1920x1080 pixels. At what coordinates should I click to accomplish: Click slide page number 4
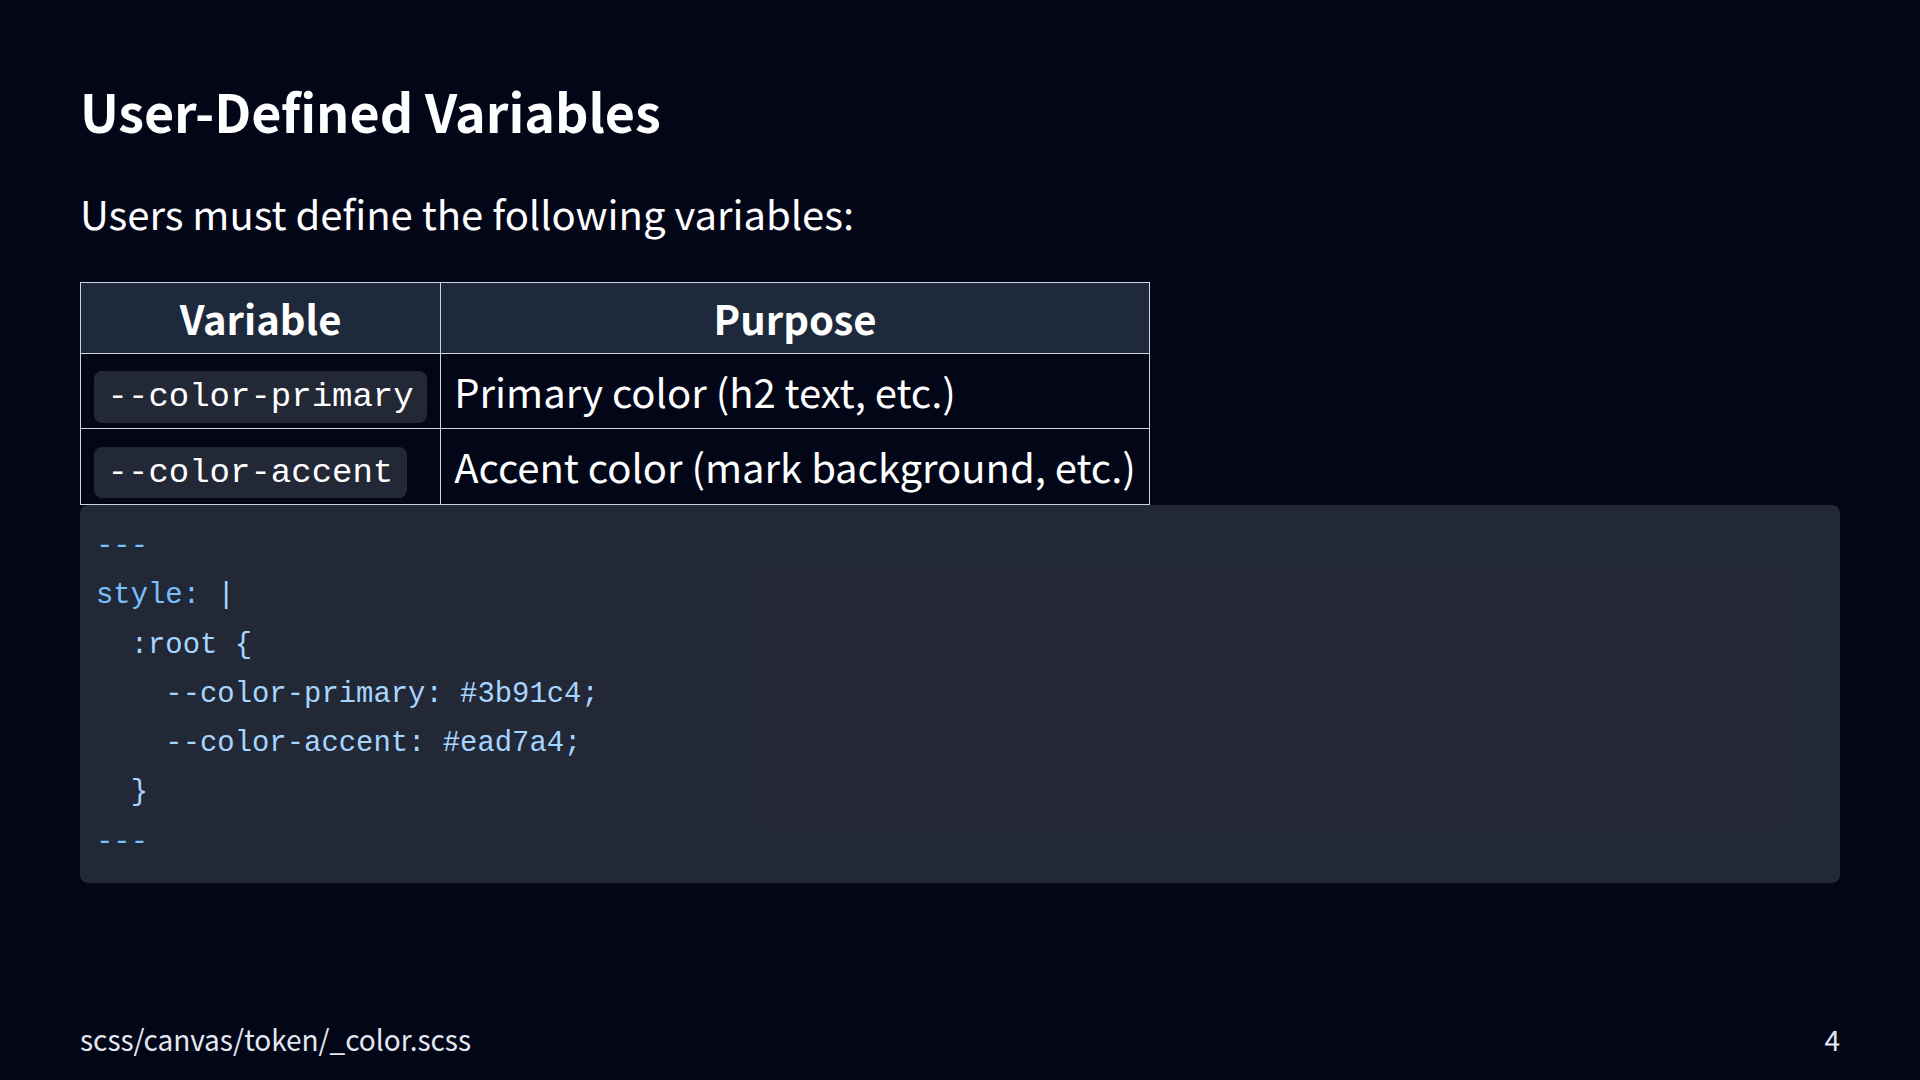pos(1831,1041)
